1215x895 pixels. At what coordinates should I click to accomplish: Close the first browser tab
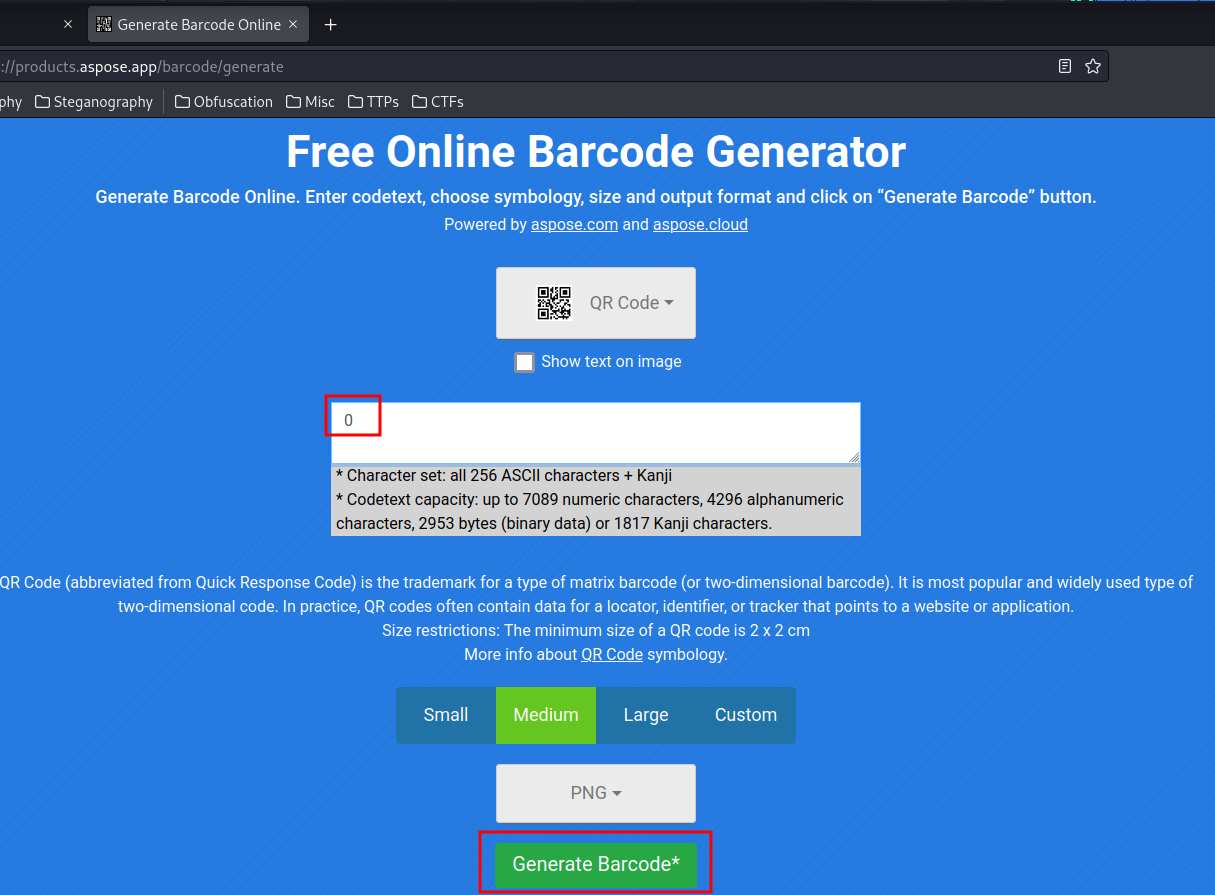coord(68,24)
